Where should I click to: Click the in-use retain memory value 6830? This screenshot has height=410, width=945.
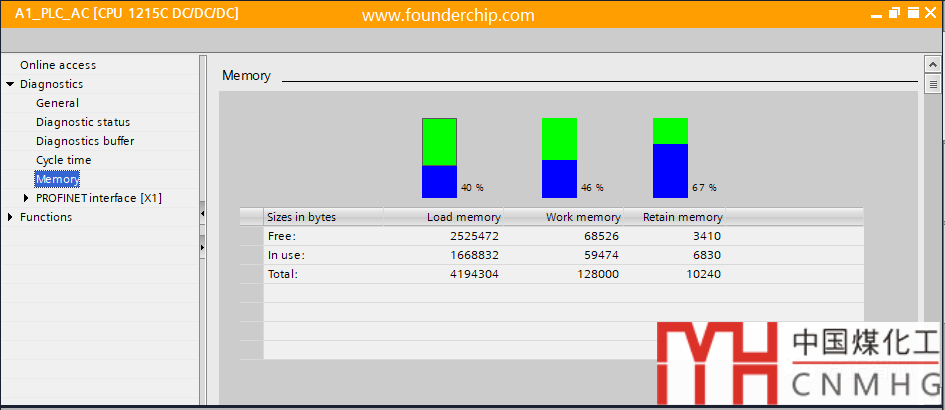click(707, 256)
